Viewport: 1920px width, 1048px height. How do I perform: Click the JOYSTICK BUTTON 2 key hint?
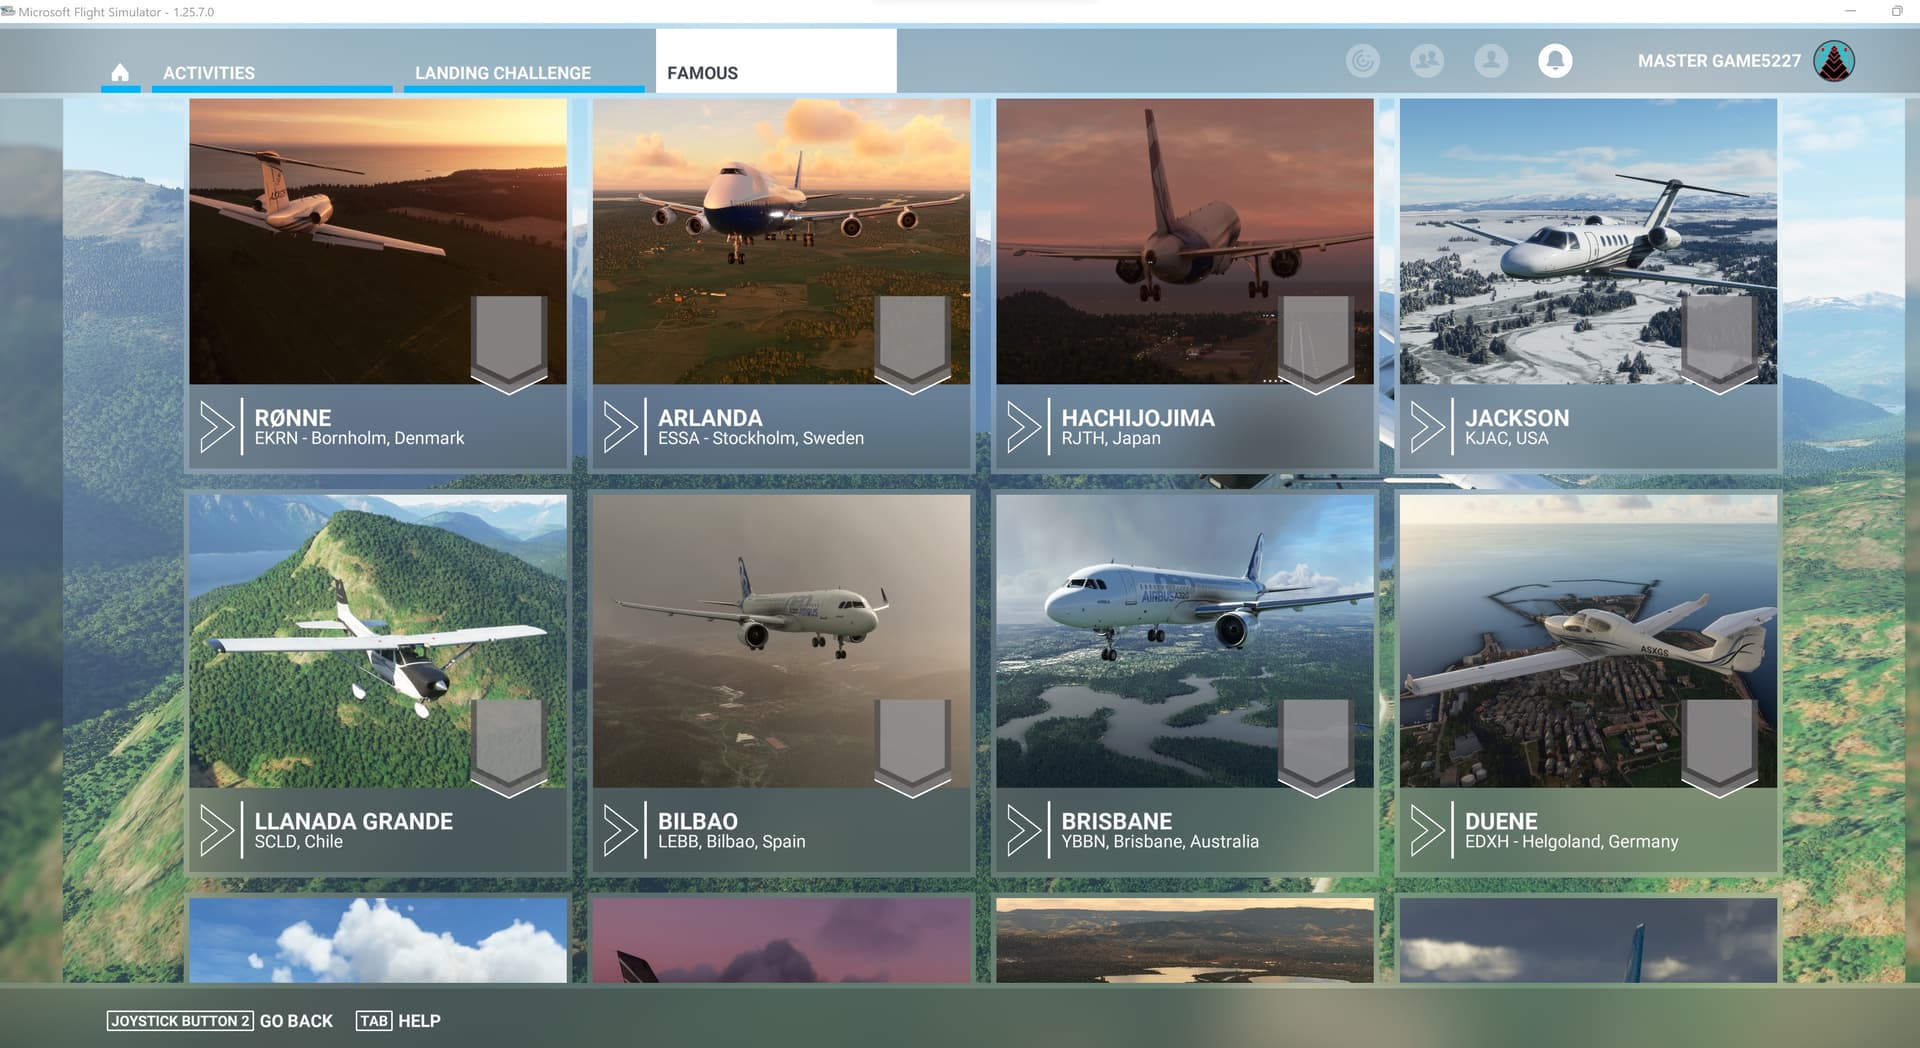point(180,1021)
